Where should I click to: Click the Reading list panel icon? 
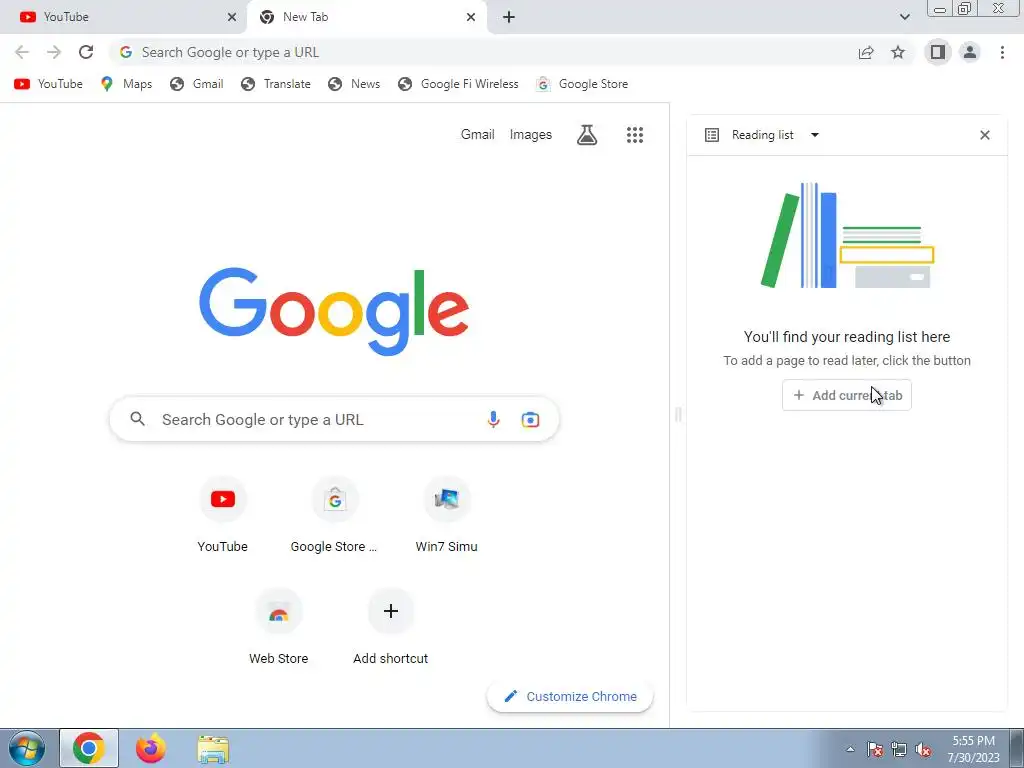[712, 135]
